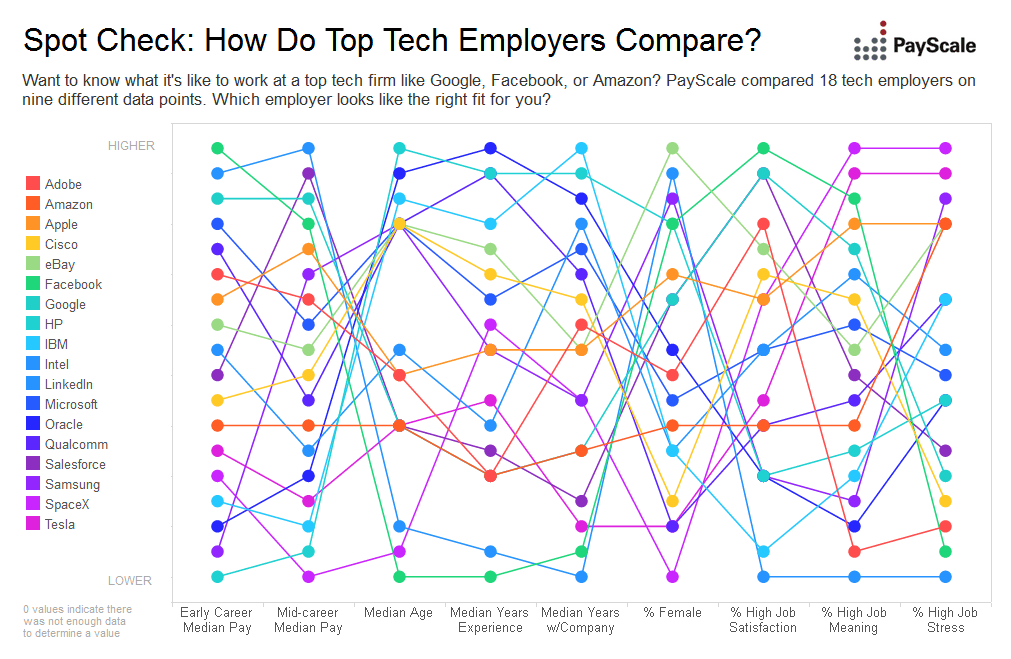Select the Cisco legend color square
This screenshot has width=1011, height=659.
pyautogui.click(x=33, y=244)
